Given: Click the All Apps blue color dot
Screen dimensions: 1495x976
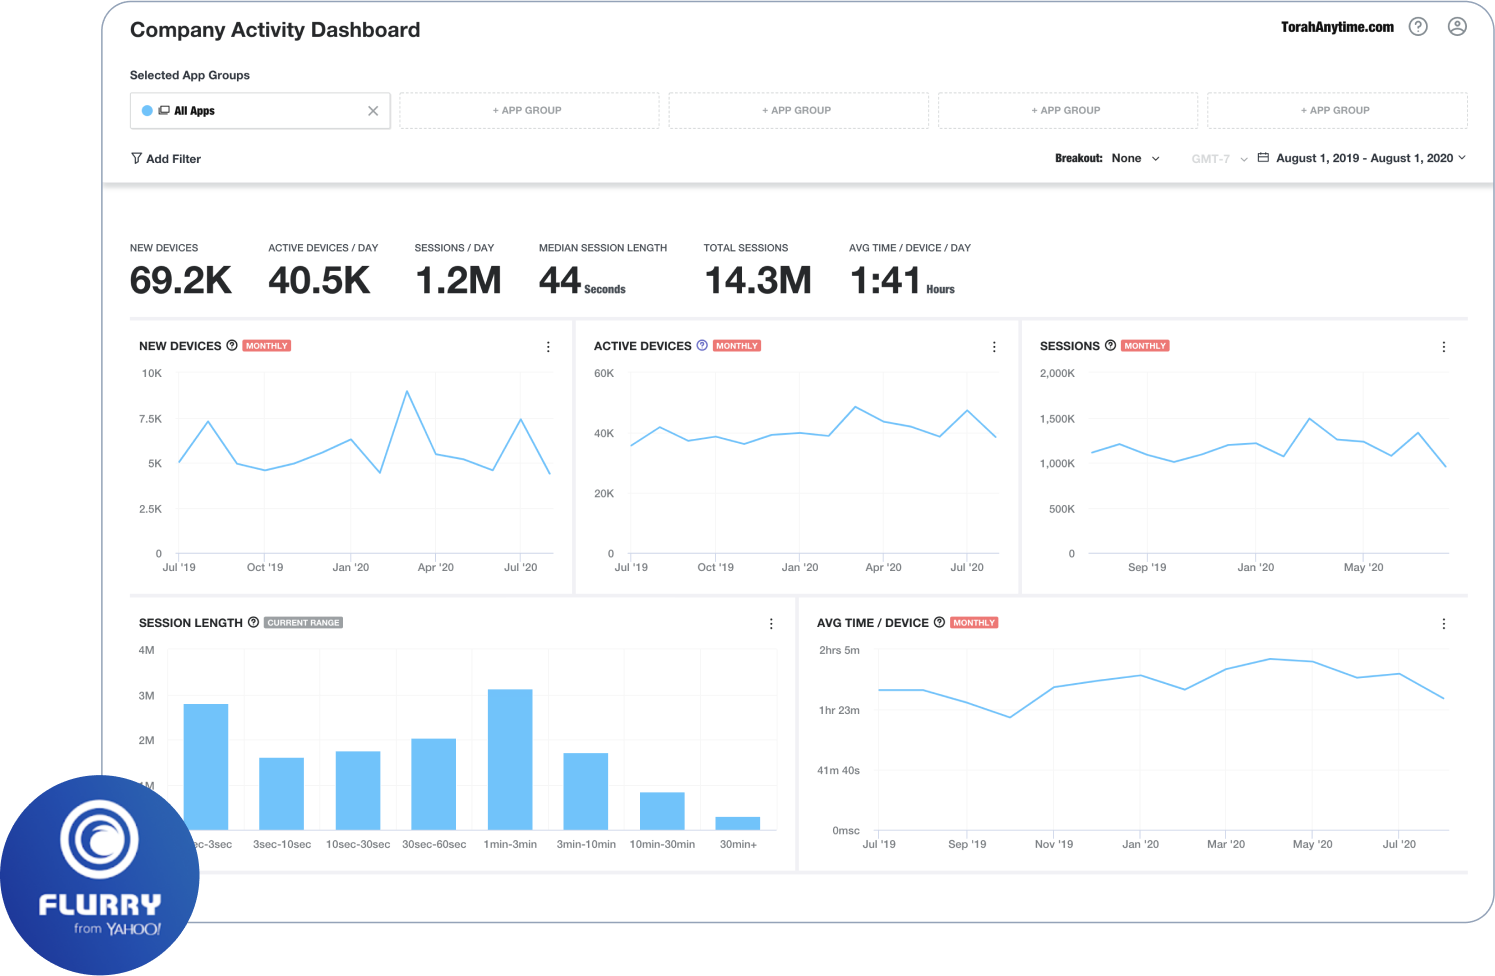Looking at the screenshot, I should pos(147,111).
